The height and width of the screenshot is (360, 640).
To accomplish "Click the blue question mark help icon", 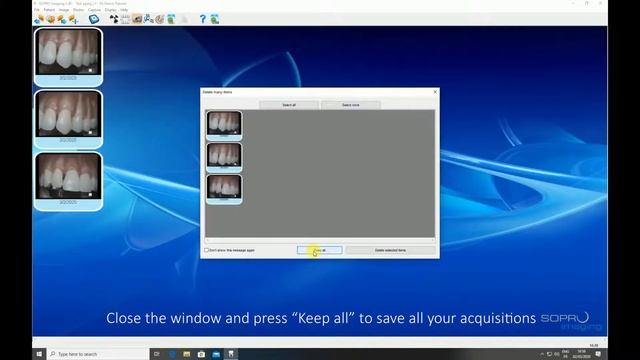I will click(x=202, y=19).
